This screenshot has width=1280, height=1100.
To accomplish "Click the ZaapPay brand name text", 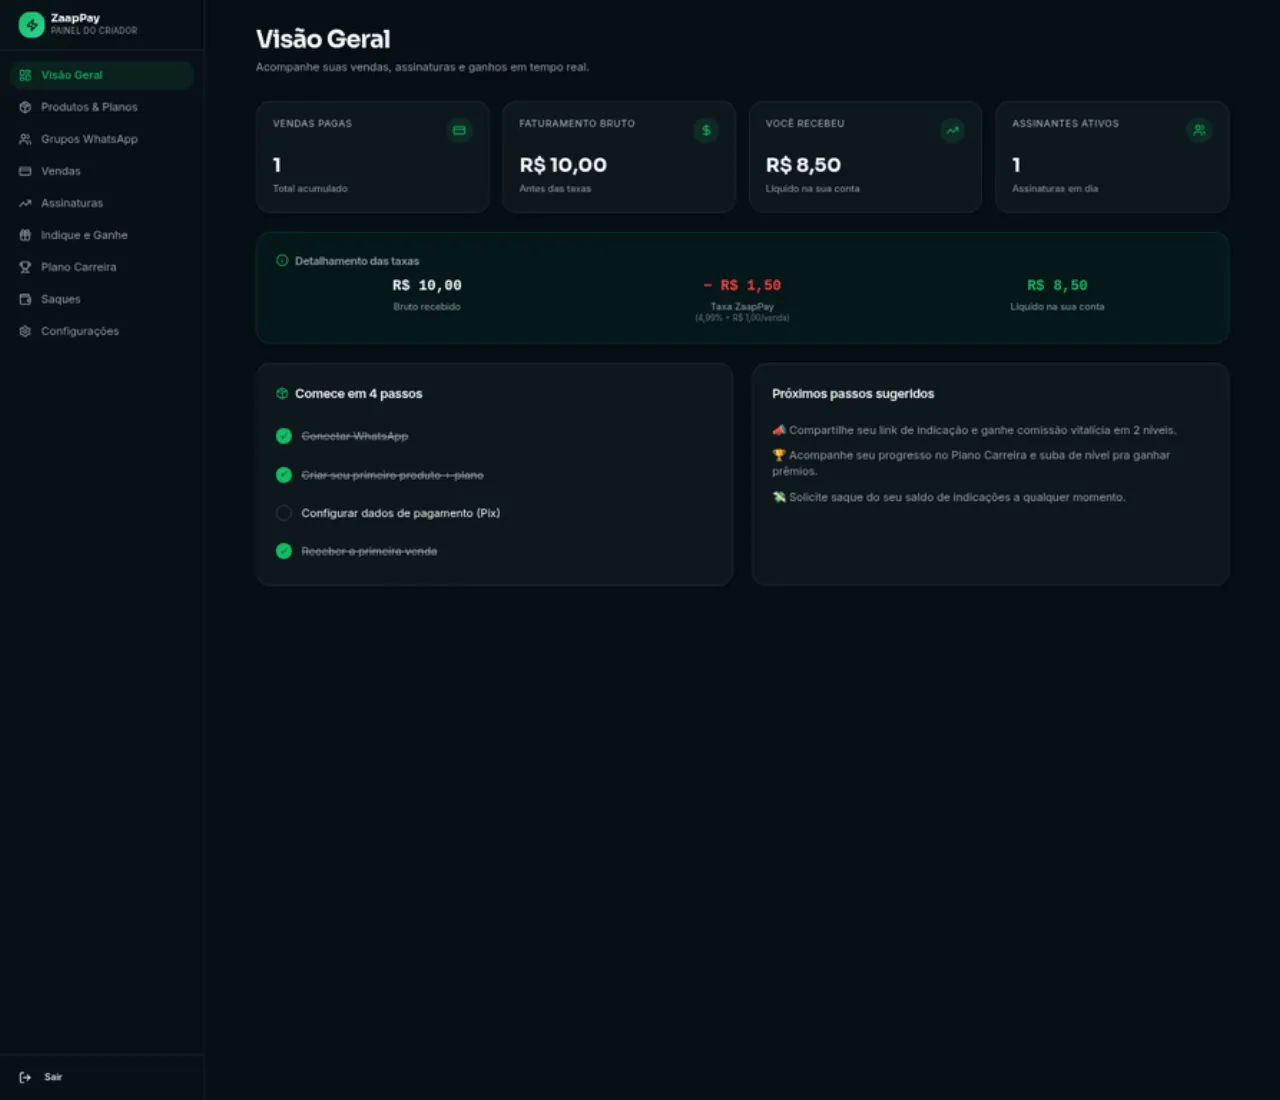I will pyautogui.click(x=75, y=18).
